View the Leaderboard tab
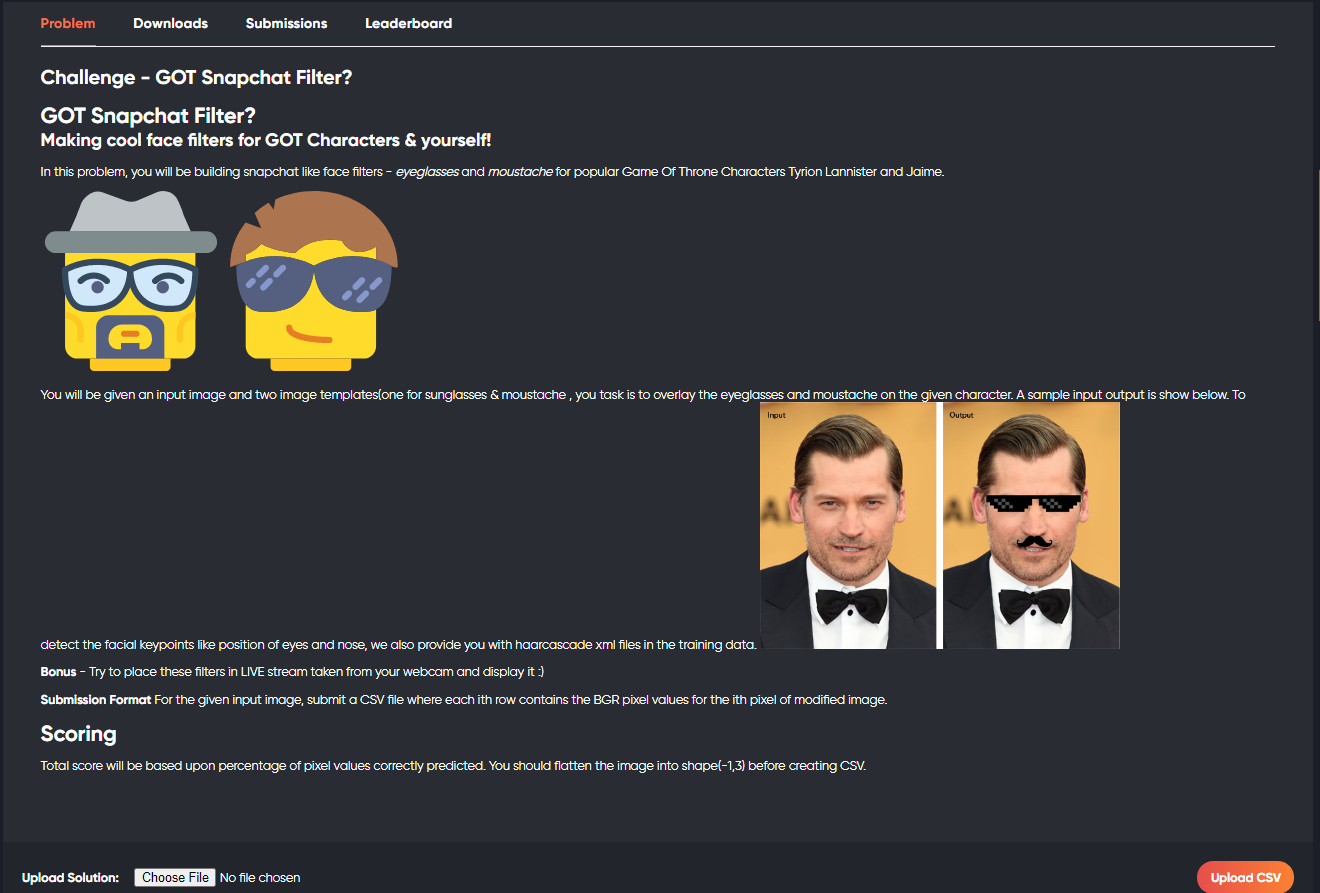The image size is (1320, 893). tap(408, 23)
